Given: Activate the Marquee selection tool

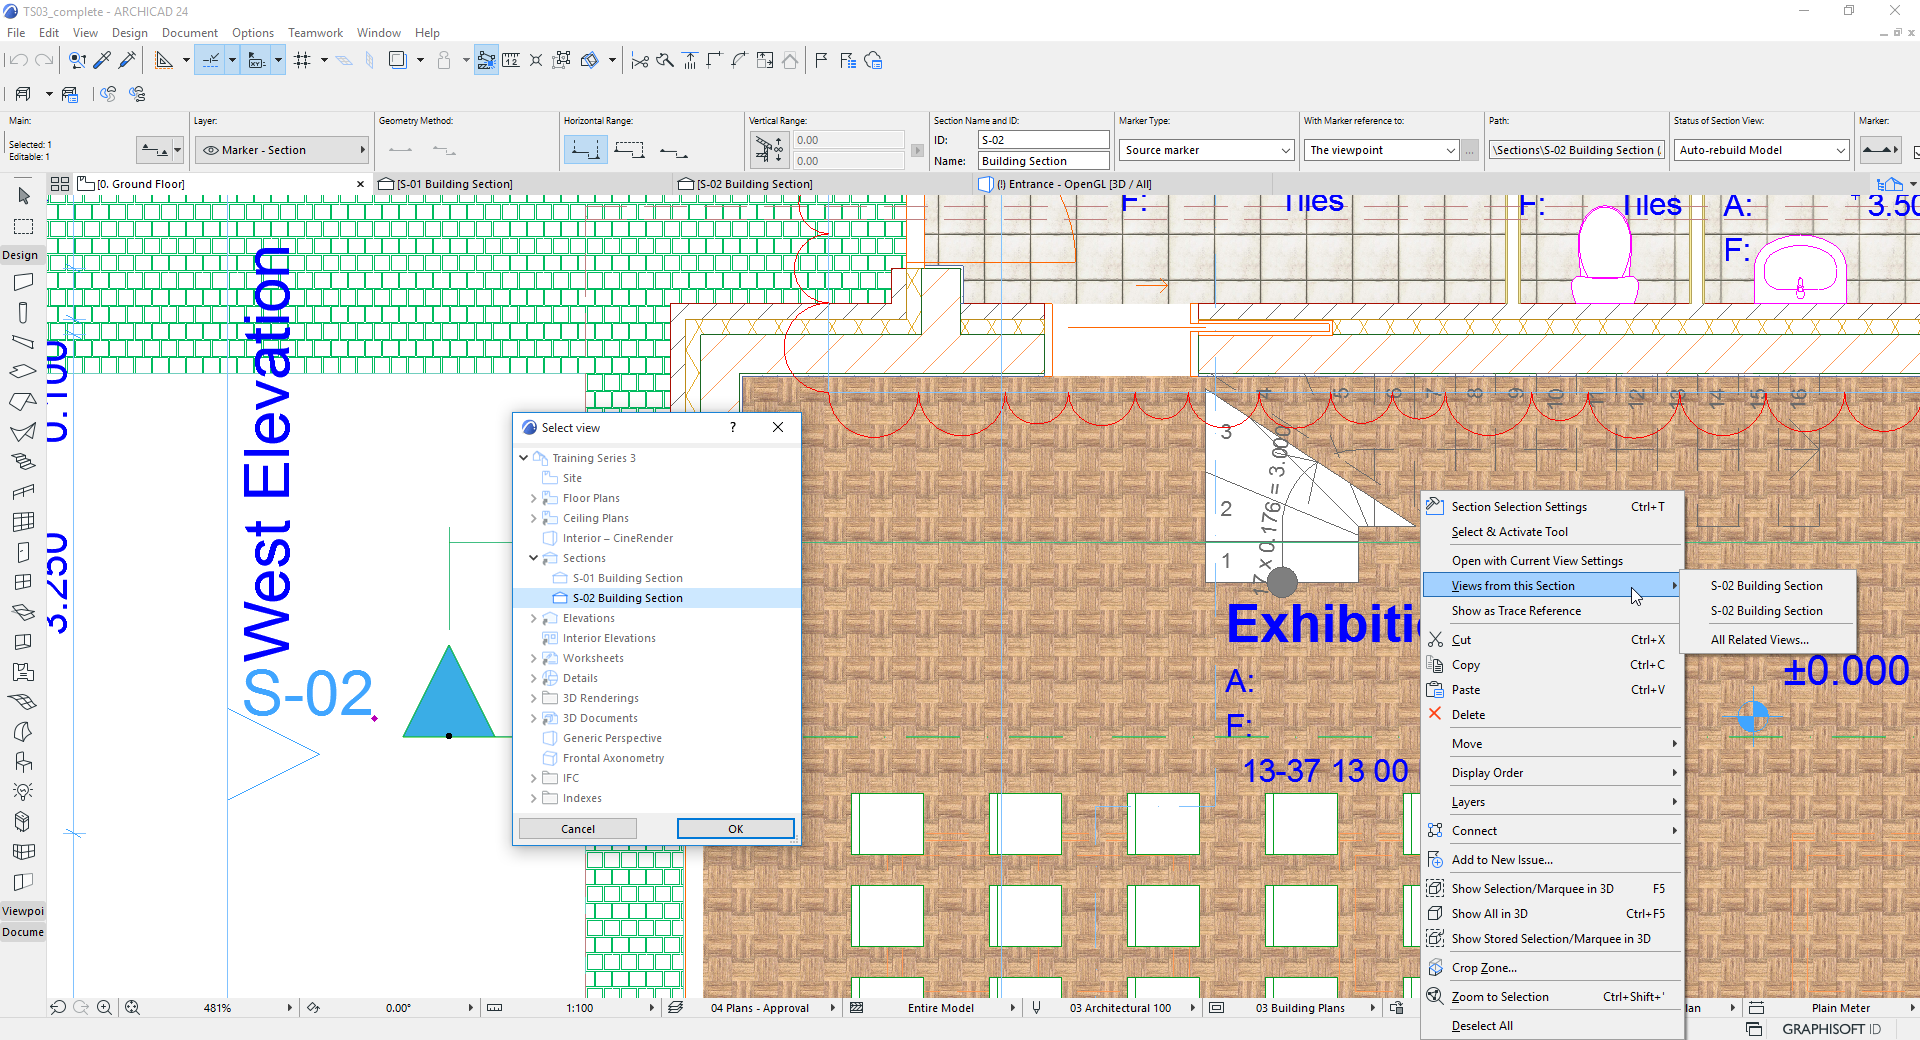Looking at the screenshot, I should [x=24, y=227].
